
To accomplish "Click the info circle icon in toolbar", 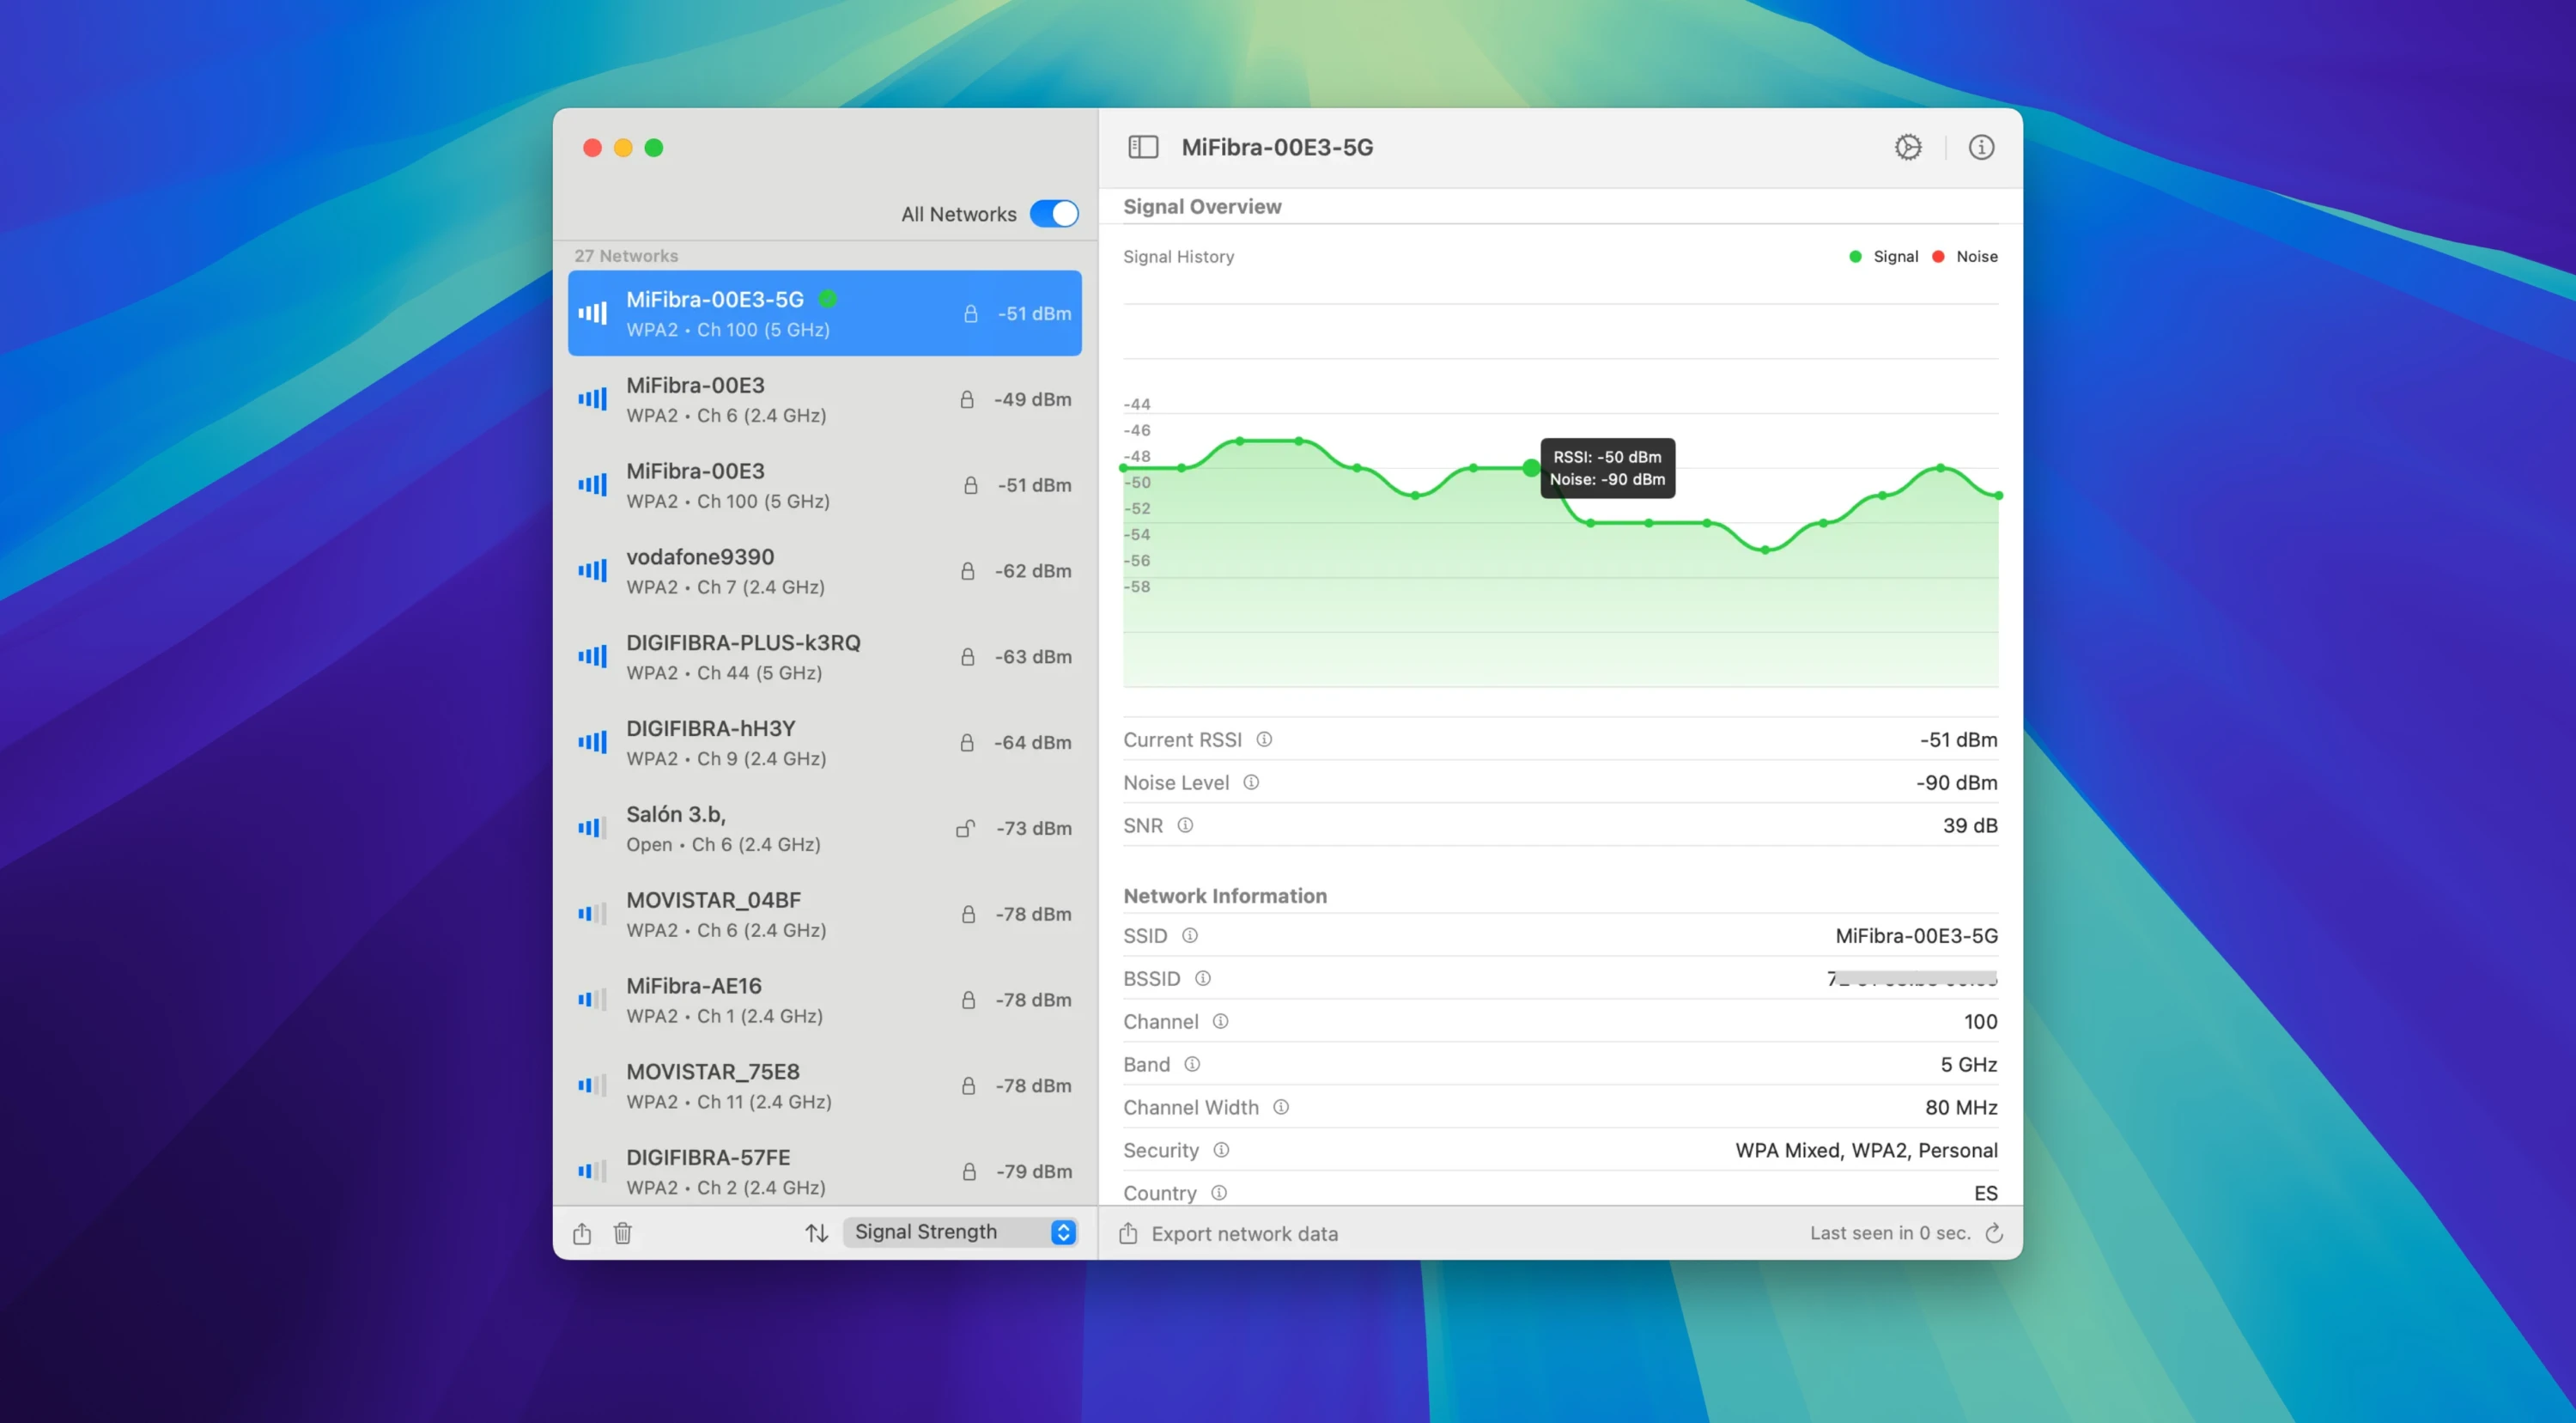I will (x=1980, y=147).
